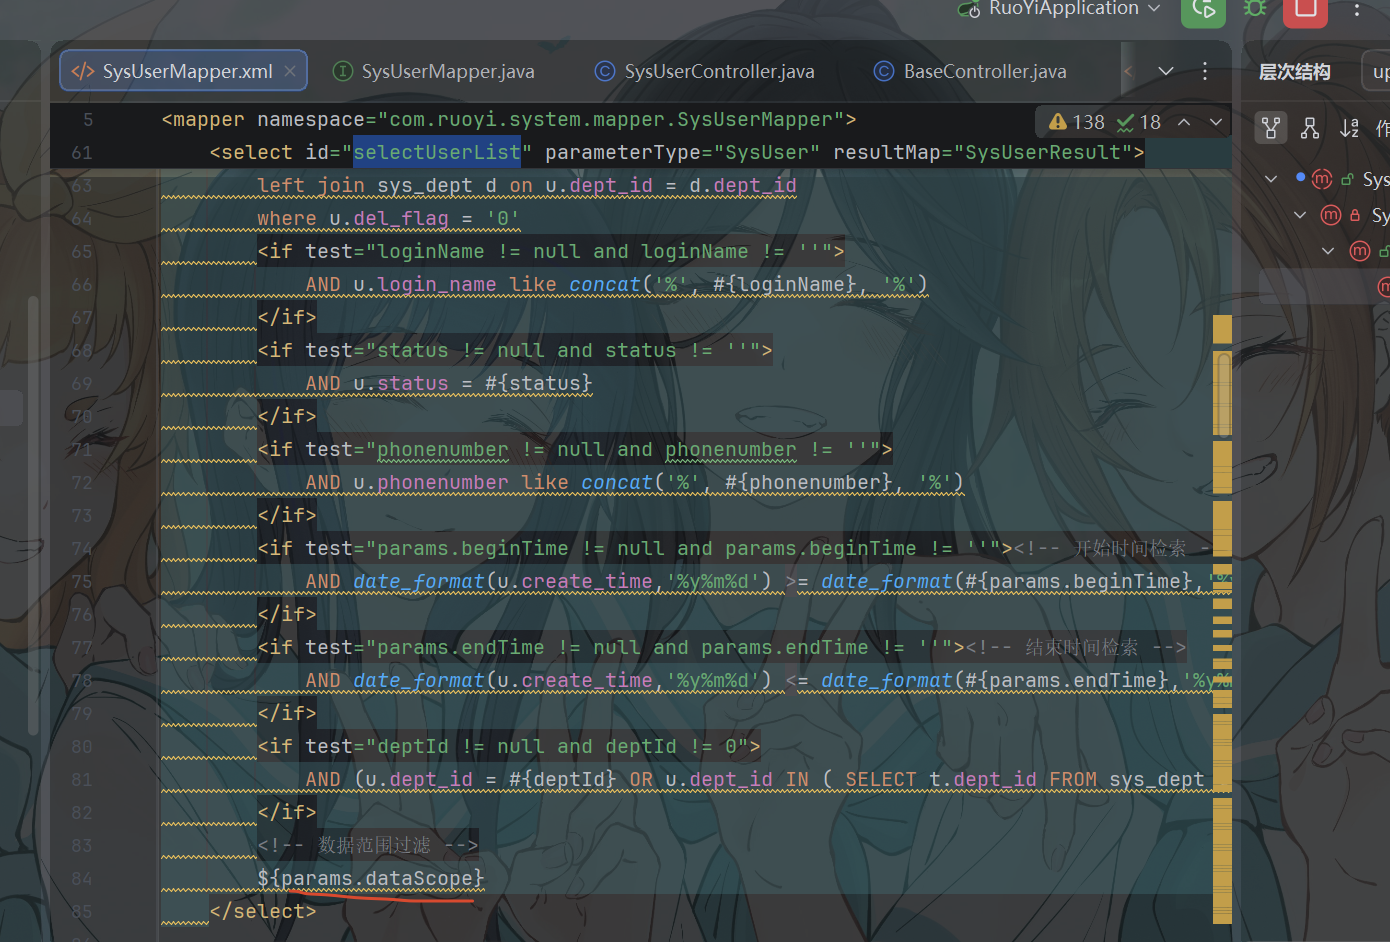Viewport: 1390px width, 942px height.
Task: Stop the running application with the red button
Action: tap(1305, 10)
